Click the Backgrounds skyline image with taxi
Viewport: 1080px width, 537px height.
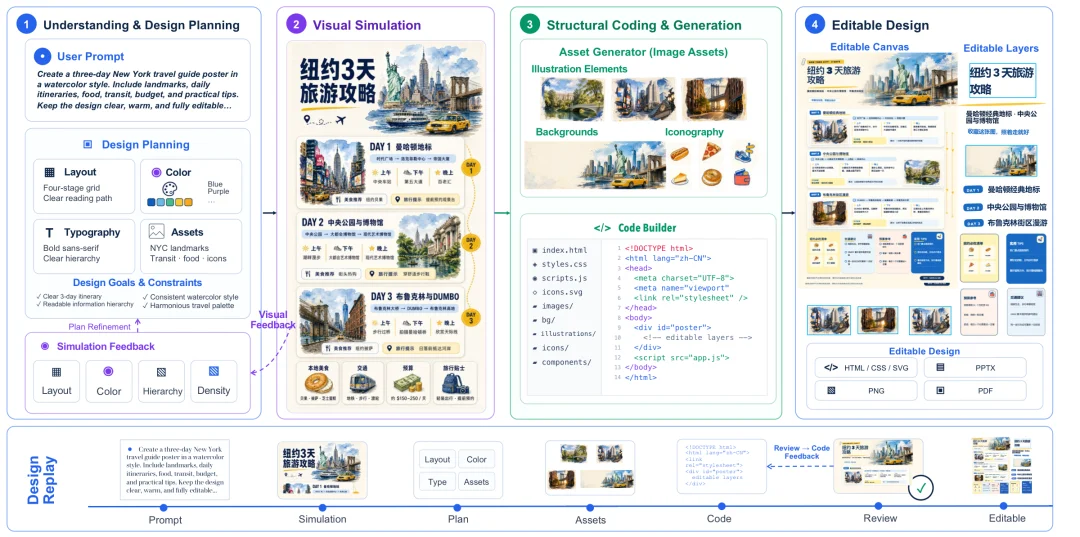(594, 165)
